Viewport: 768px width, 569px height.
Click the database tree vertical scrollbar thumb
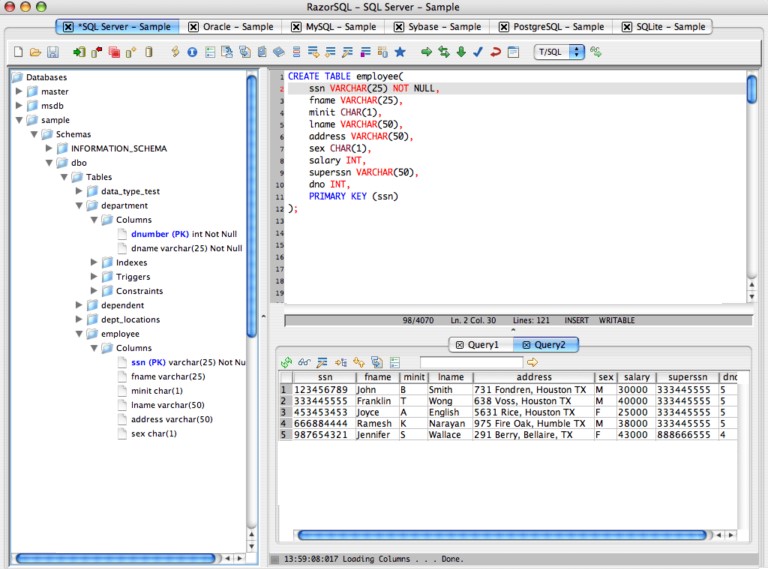(252, 206)
